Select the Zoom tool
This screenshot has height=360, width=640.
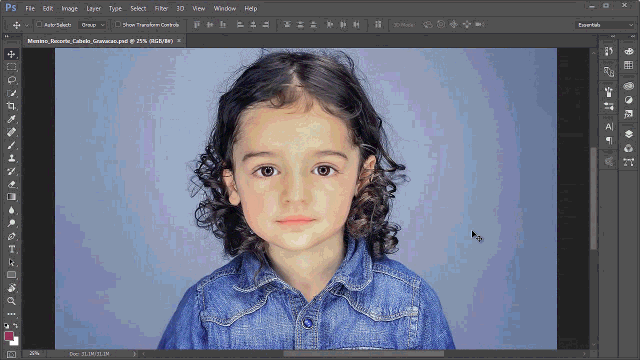click(x=11, y=301)
